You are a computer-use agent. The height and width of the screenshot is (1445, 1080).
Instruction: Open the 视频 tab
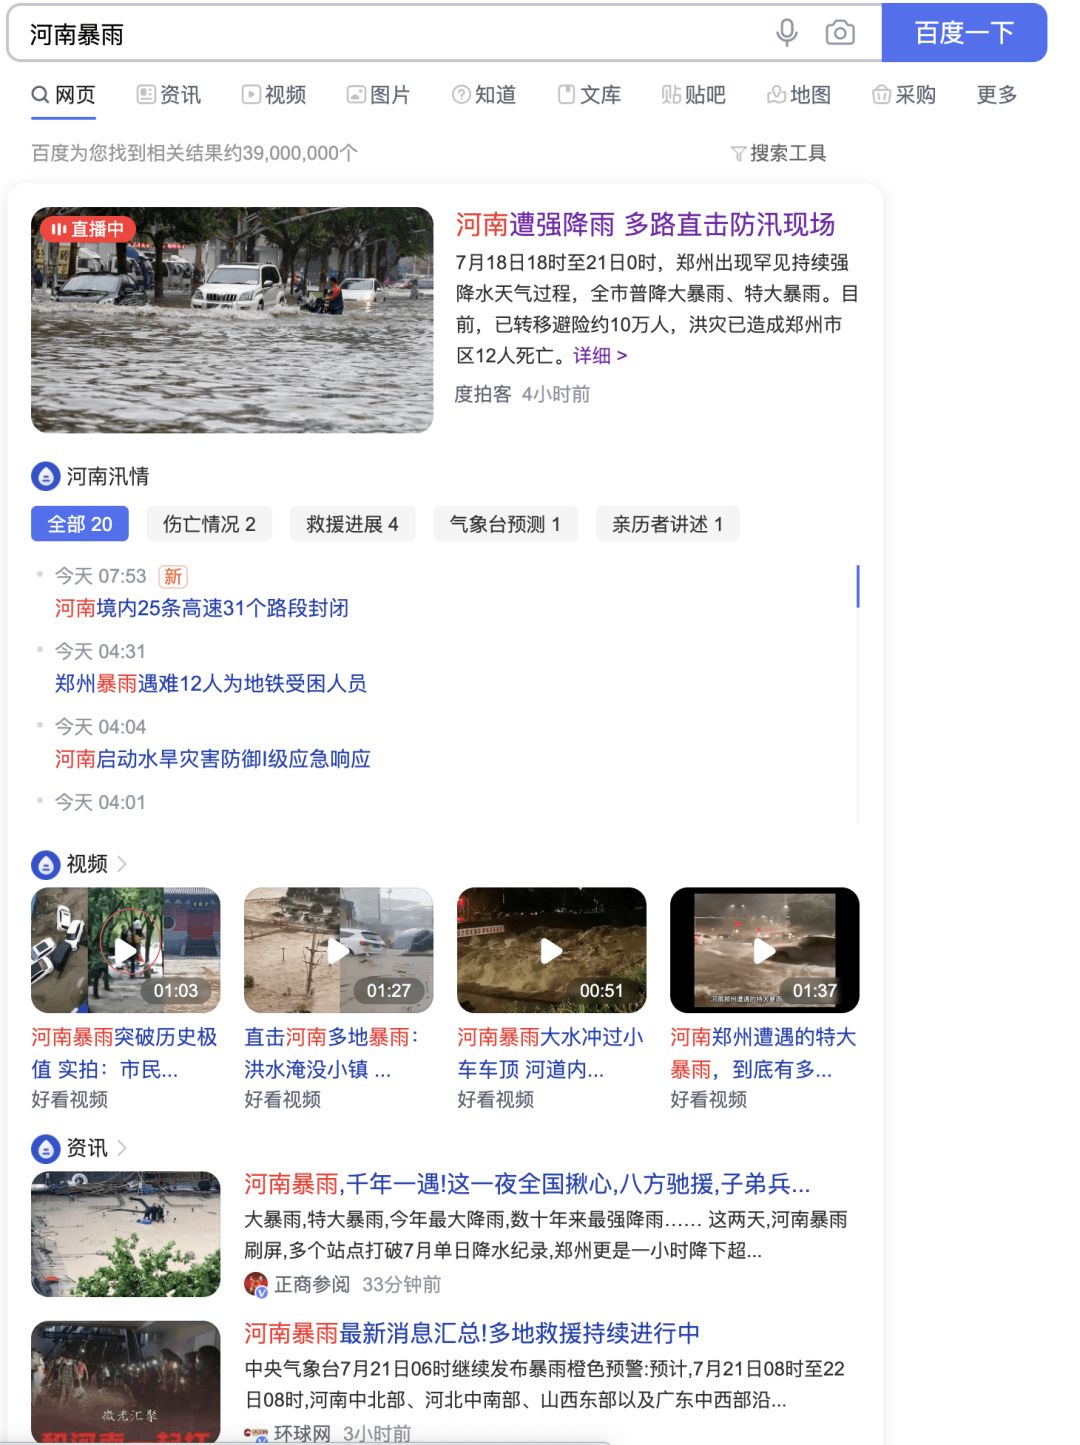274,95
